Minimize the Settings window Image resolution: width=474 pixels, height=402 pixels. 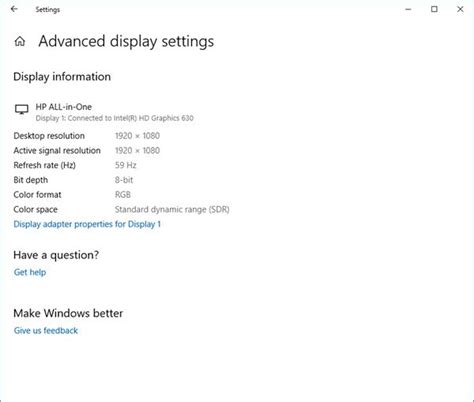[408, 9]
